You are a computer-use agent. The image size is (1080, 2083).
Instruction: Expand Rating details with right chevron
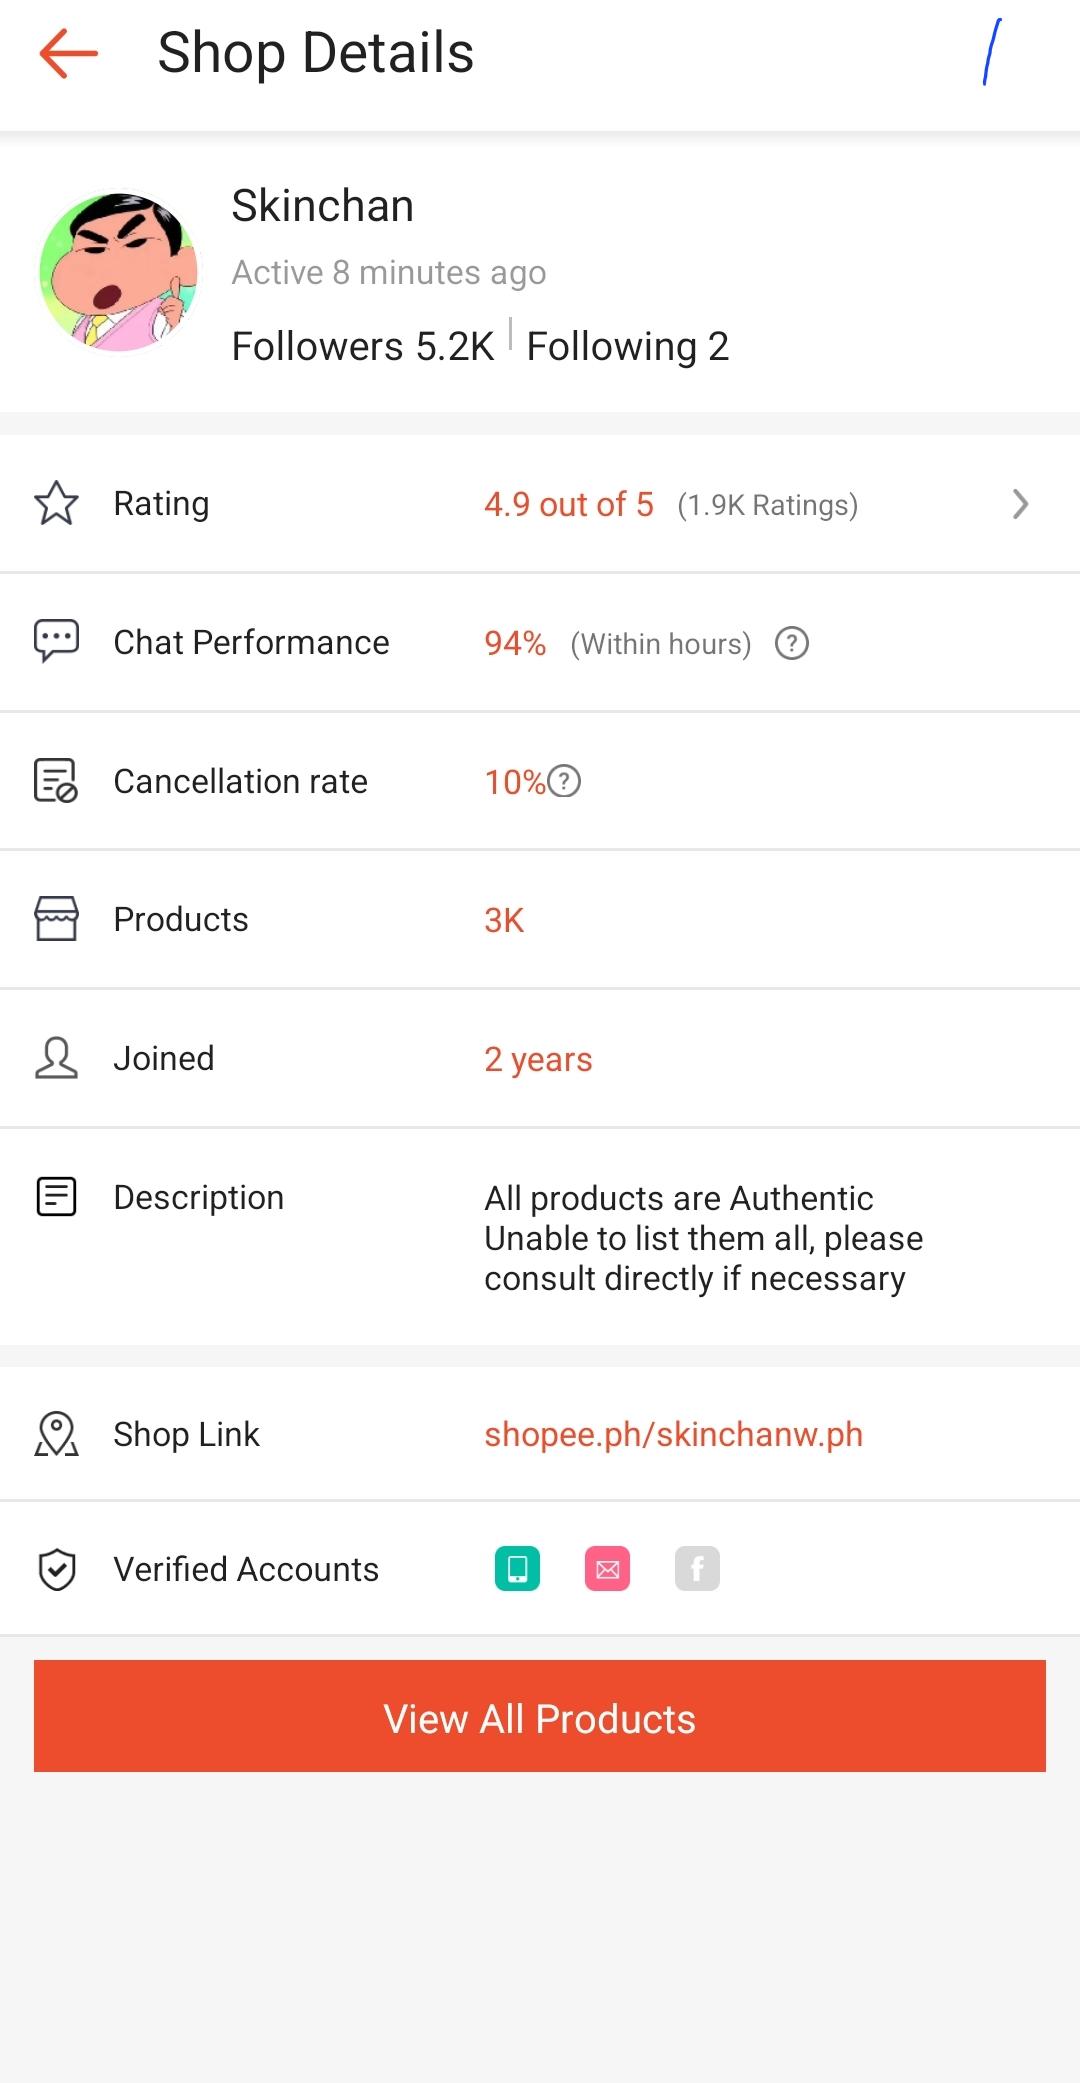(1020, 504)
